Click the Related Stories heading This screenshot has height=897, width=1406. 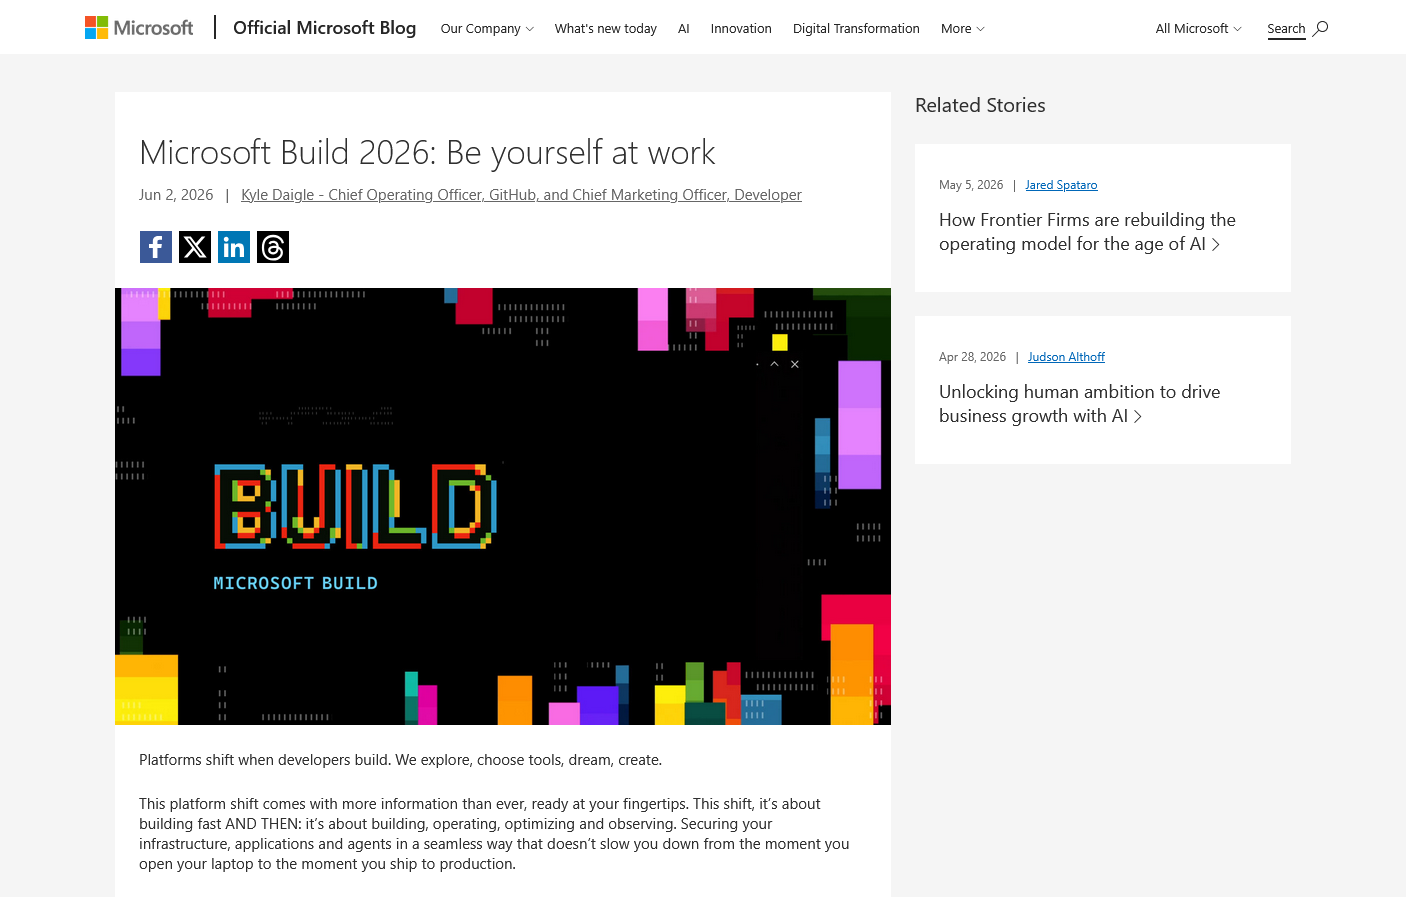tap(980, 105)
